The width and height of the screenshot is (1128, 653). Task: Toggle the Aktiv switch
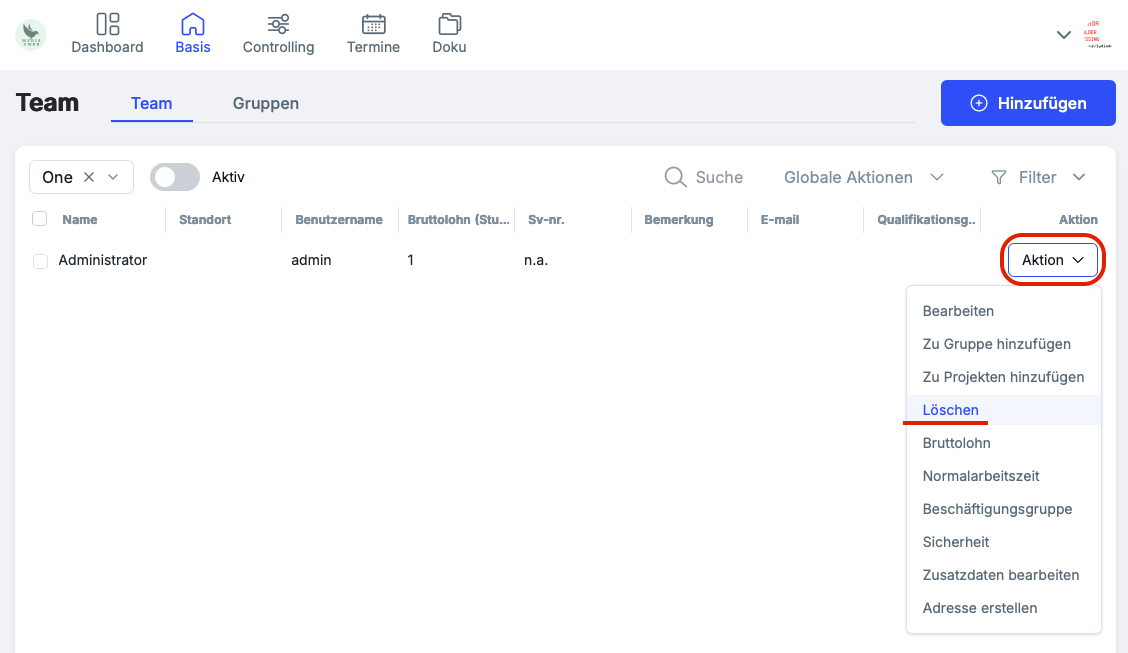175,177
